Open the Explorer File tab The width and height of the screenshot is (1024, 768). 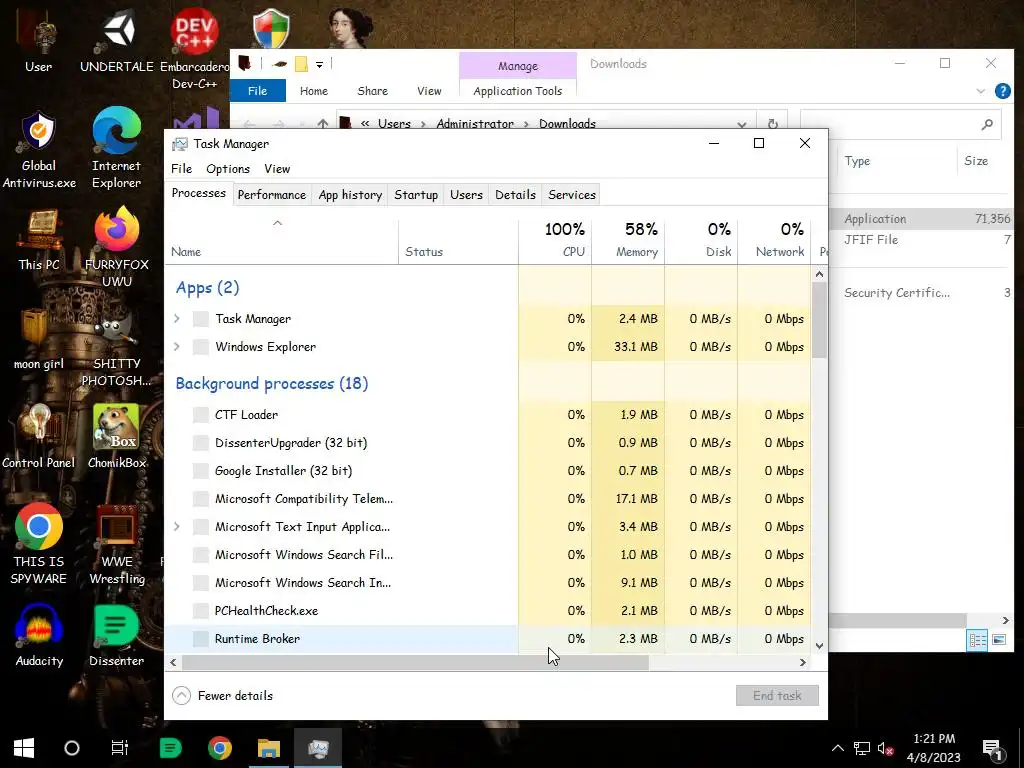coord(257,91)
